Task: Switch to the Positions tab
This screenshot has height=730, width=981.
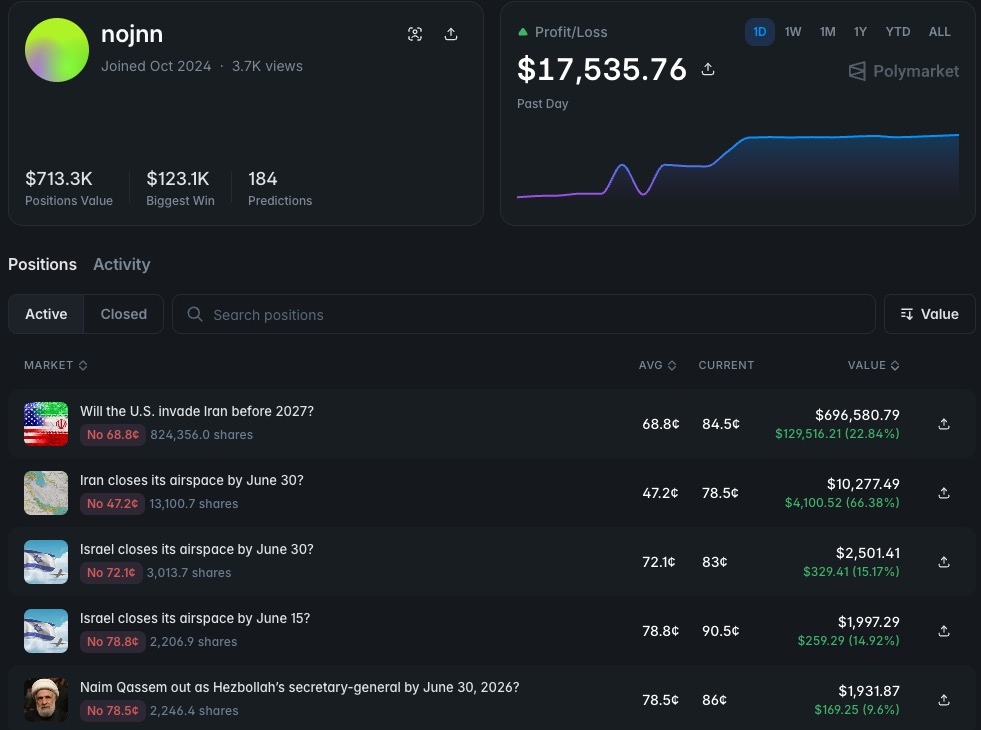Action: tap(43, 265)
